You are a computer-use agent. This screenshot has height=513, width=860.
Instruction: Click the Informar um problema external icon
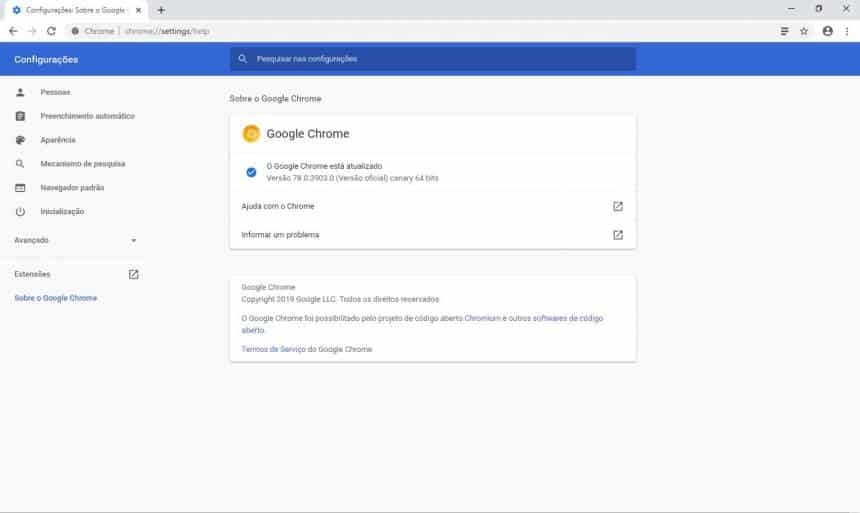618,235
